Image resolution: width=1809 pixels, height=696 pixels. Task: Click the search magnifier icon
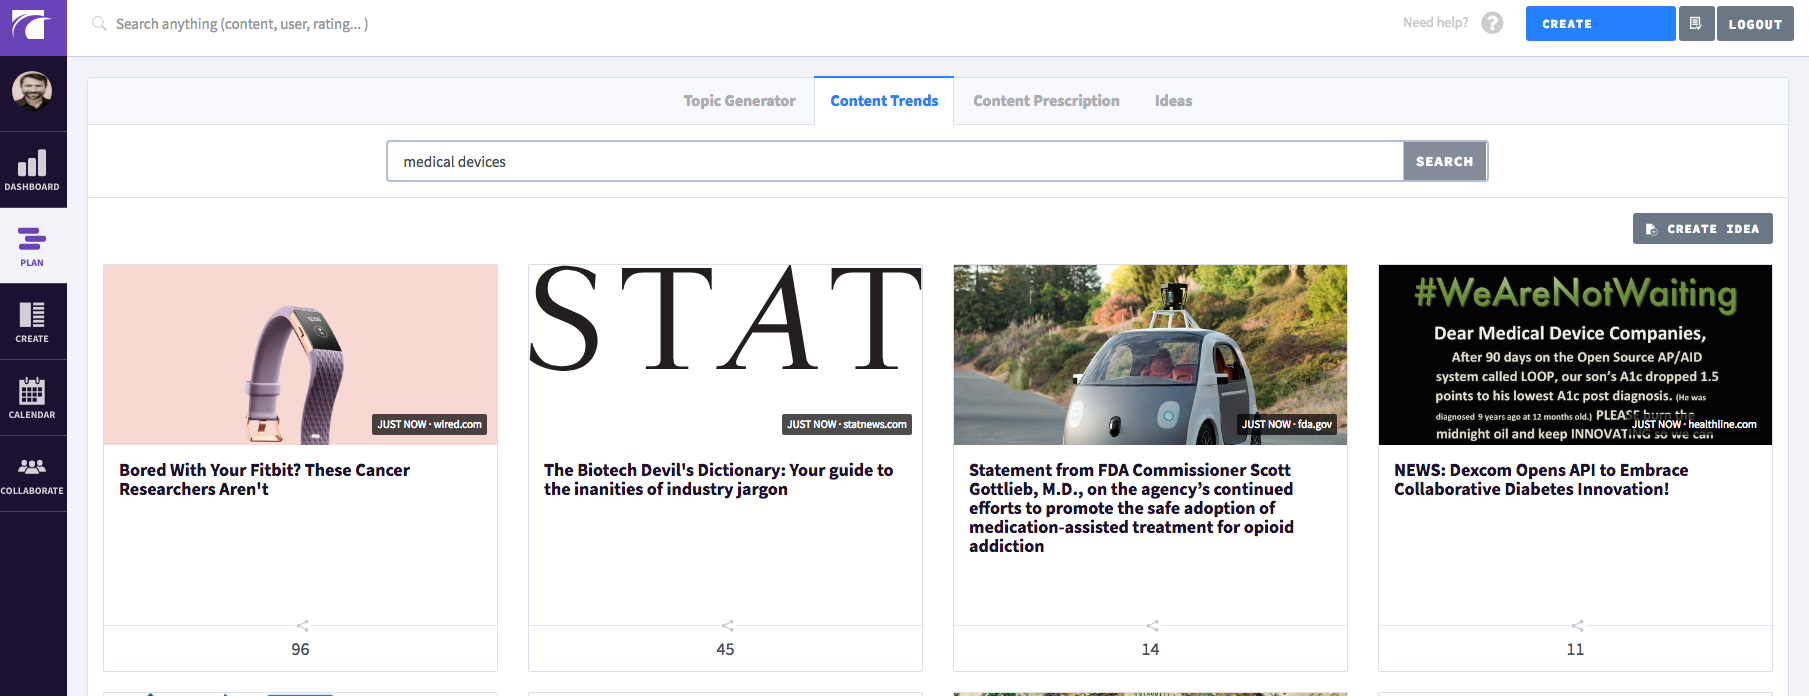[99, 23]
